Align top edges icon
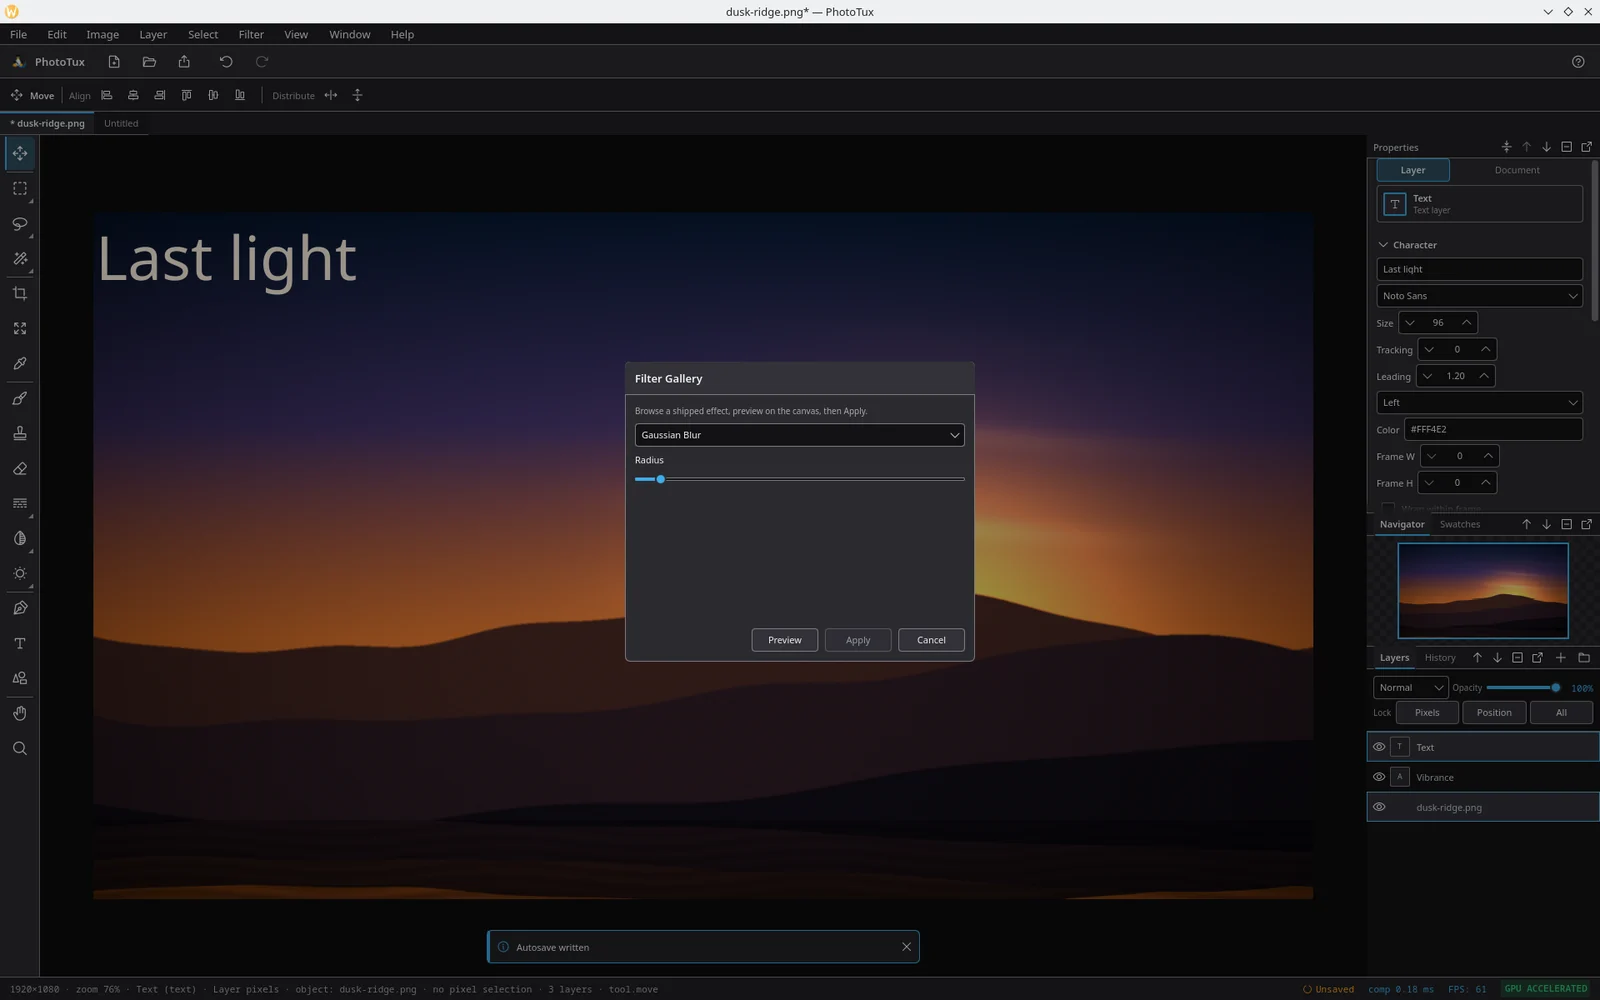Image resolution: width=1600 pixels, height=1000 pixels. coord(186,96)
